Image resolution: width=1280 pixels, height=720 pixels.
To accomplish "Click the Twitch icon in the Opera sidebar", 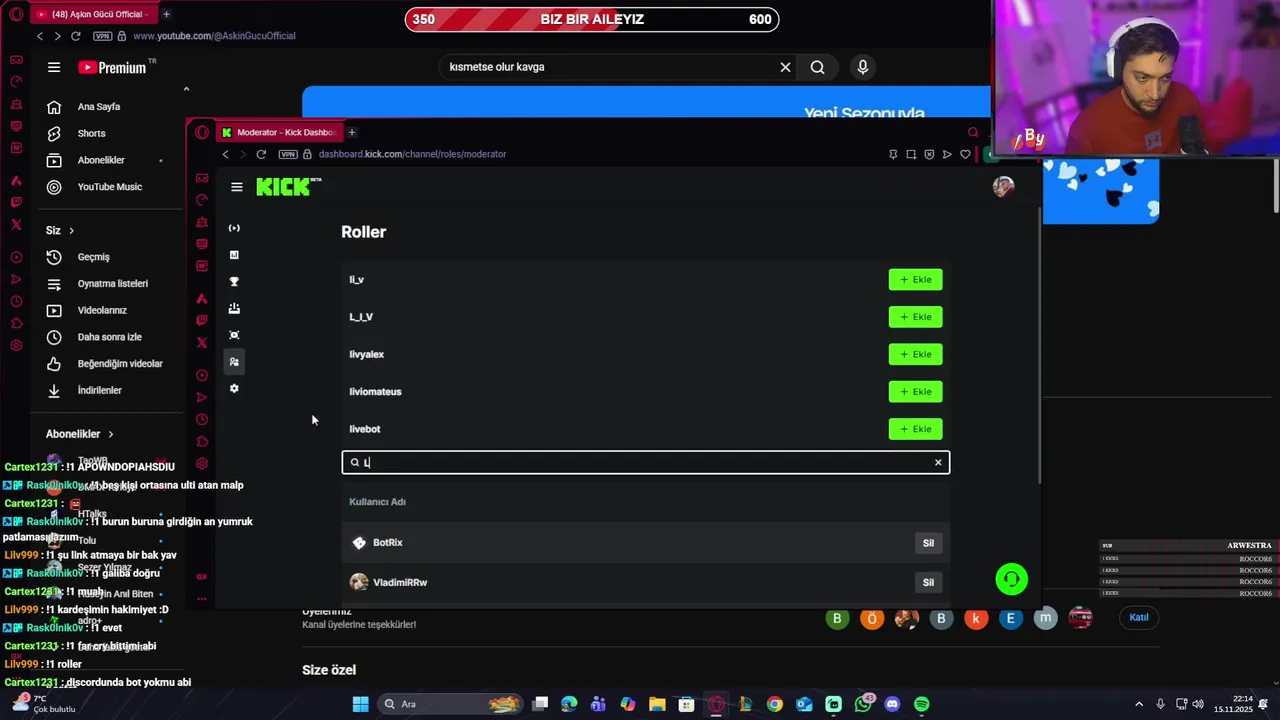I will tap(202, 320).
